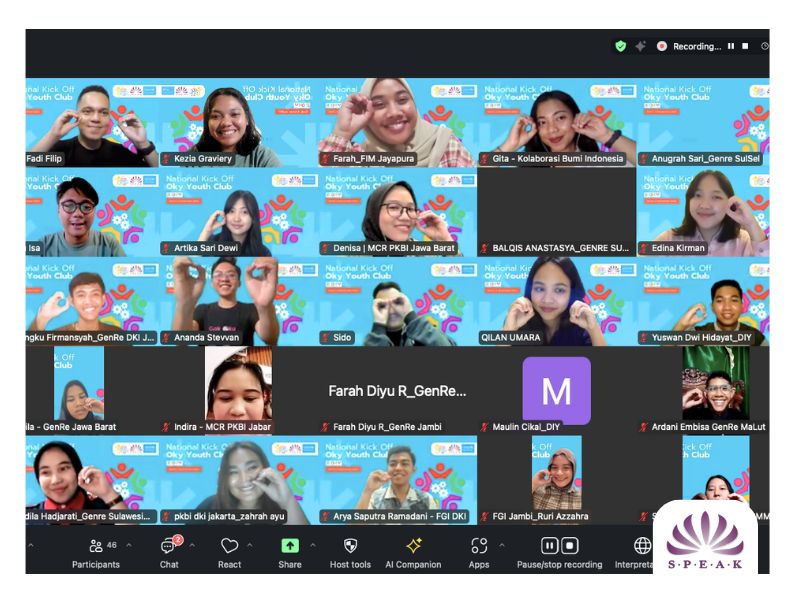The image size is (800, 600).
Task: Expand the arrow next to Chat
Action: (192, 546)
